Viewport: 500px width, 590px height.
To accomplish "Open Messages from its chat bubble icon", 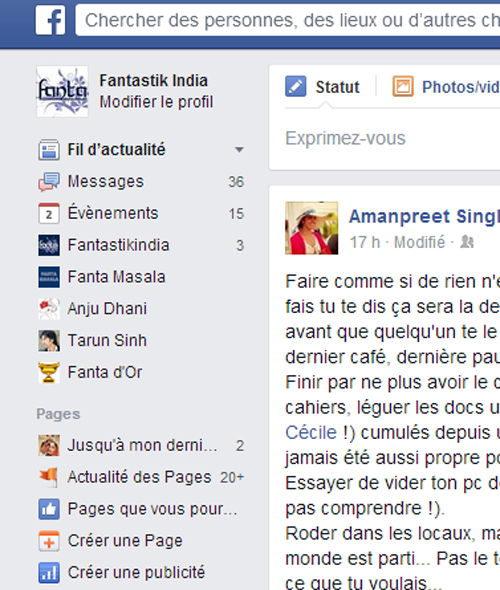I will tap(49, 182).
